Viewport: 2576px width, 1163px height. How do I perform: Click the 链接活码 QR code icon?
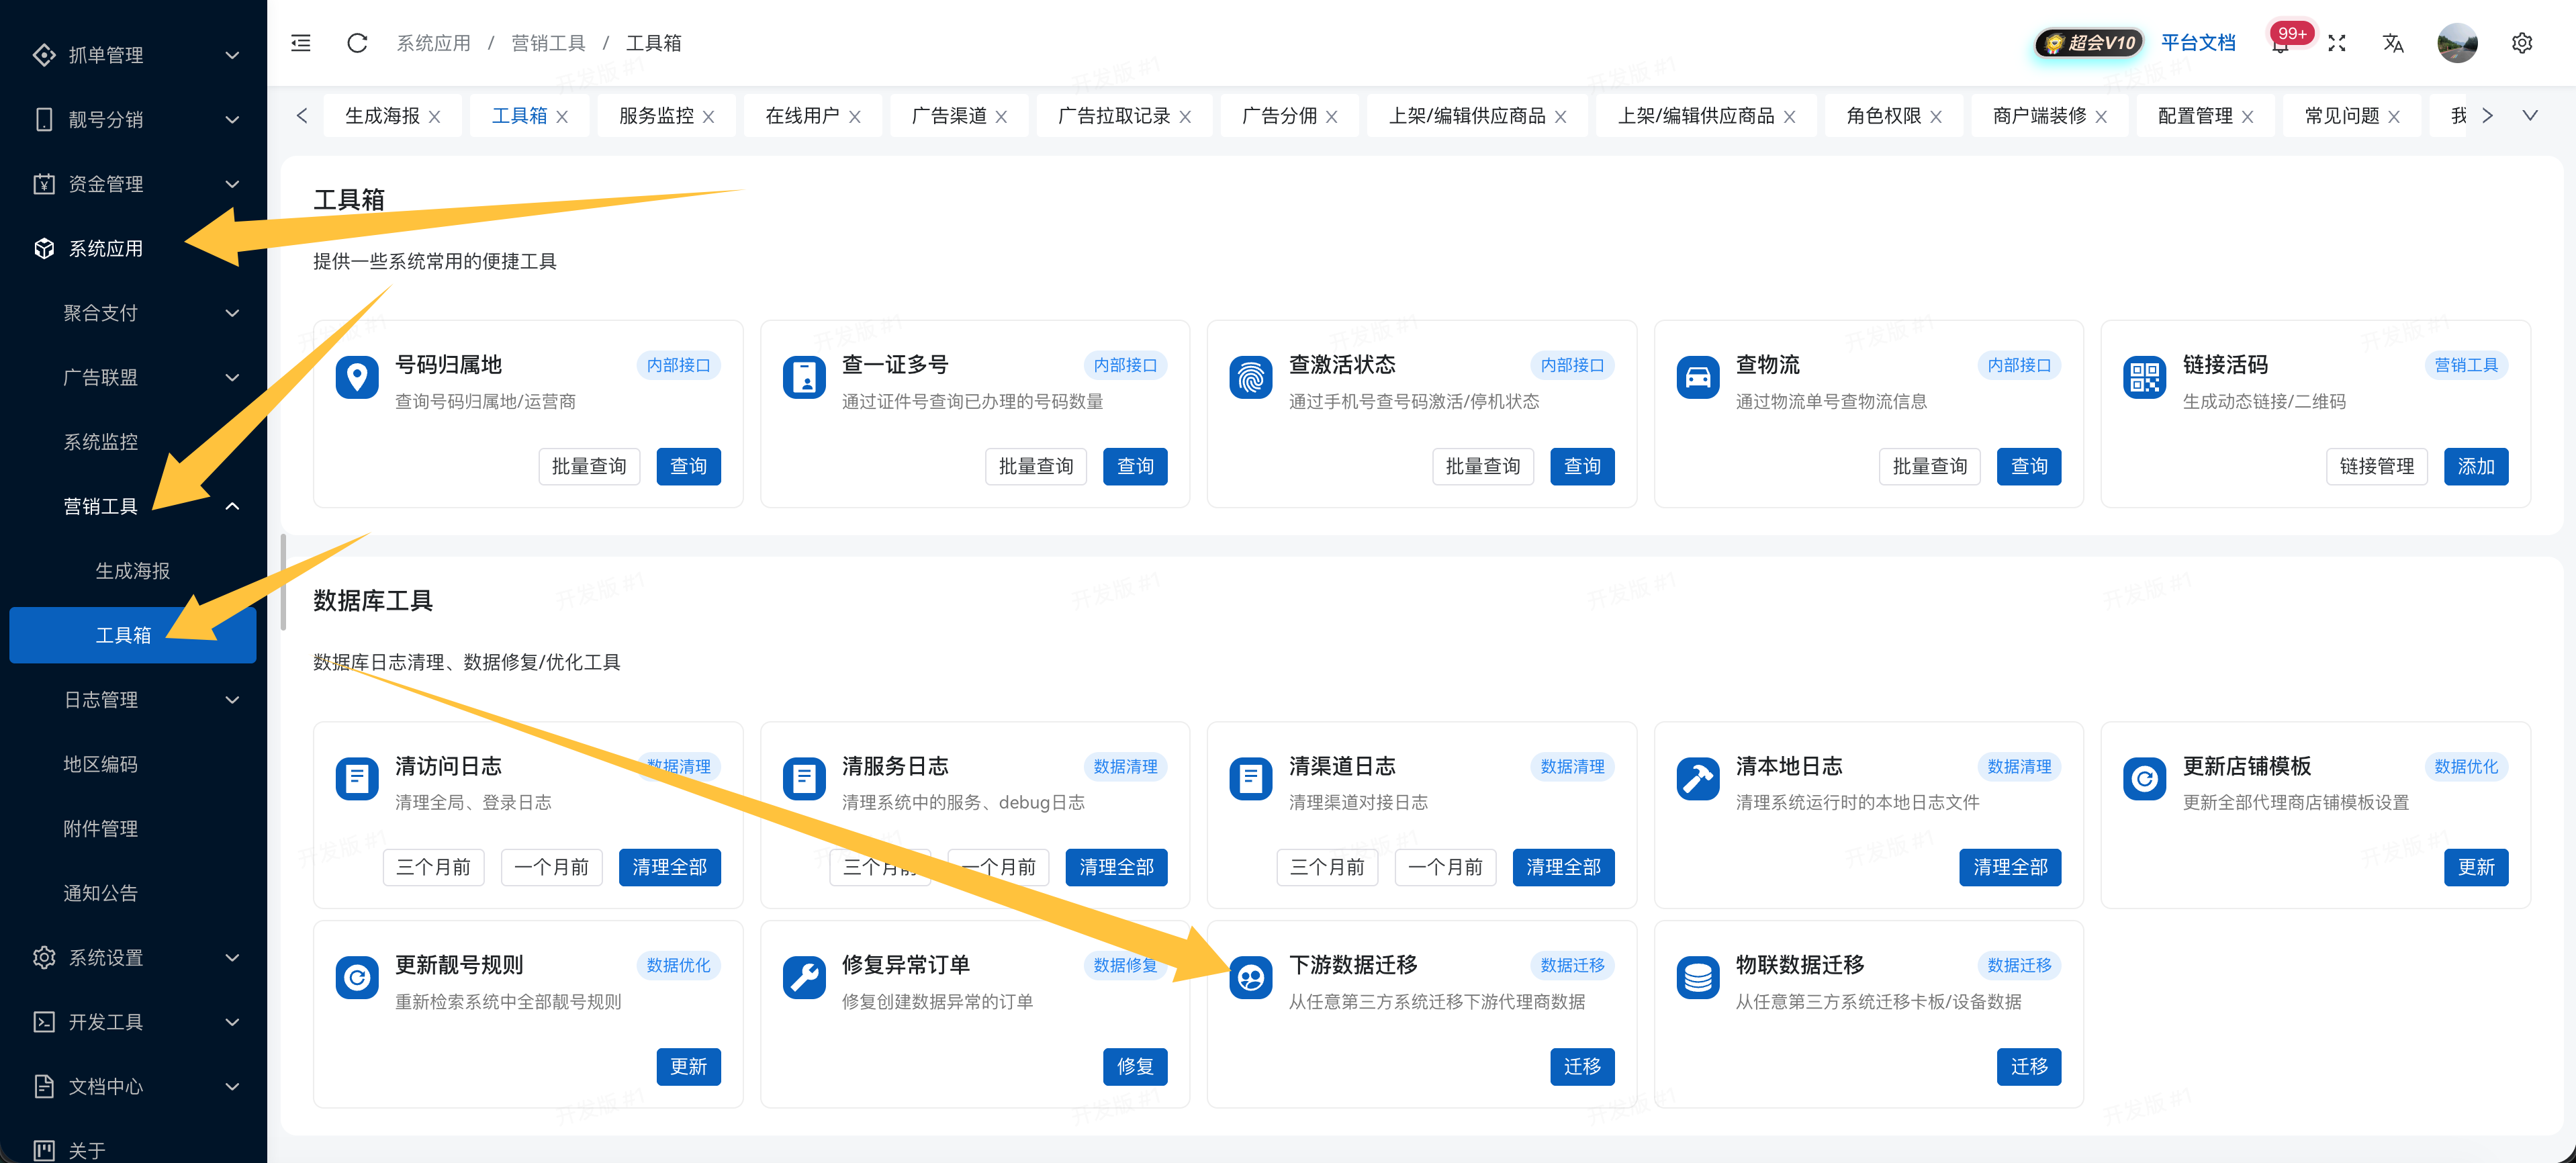(2144, 377)
